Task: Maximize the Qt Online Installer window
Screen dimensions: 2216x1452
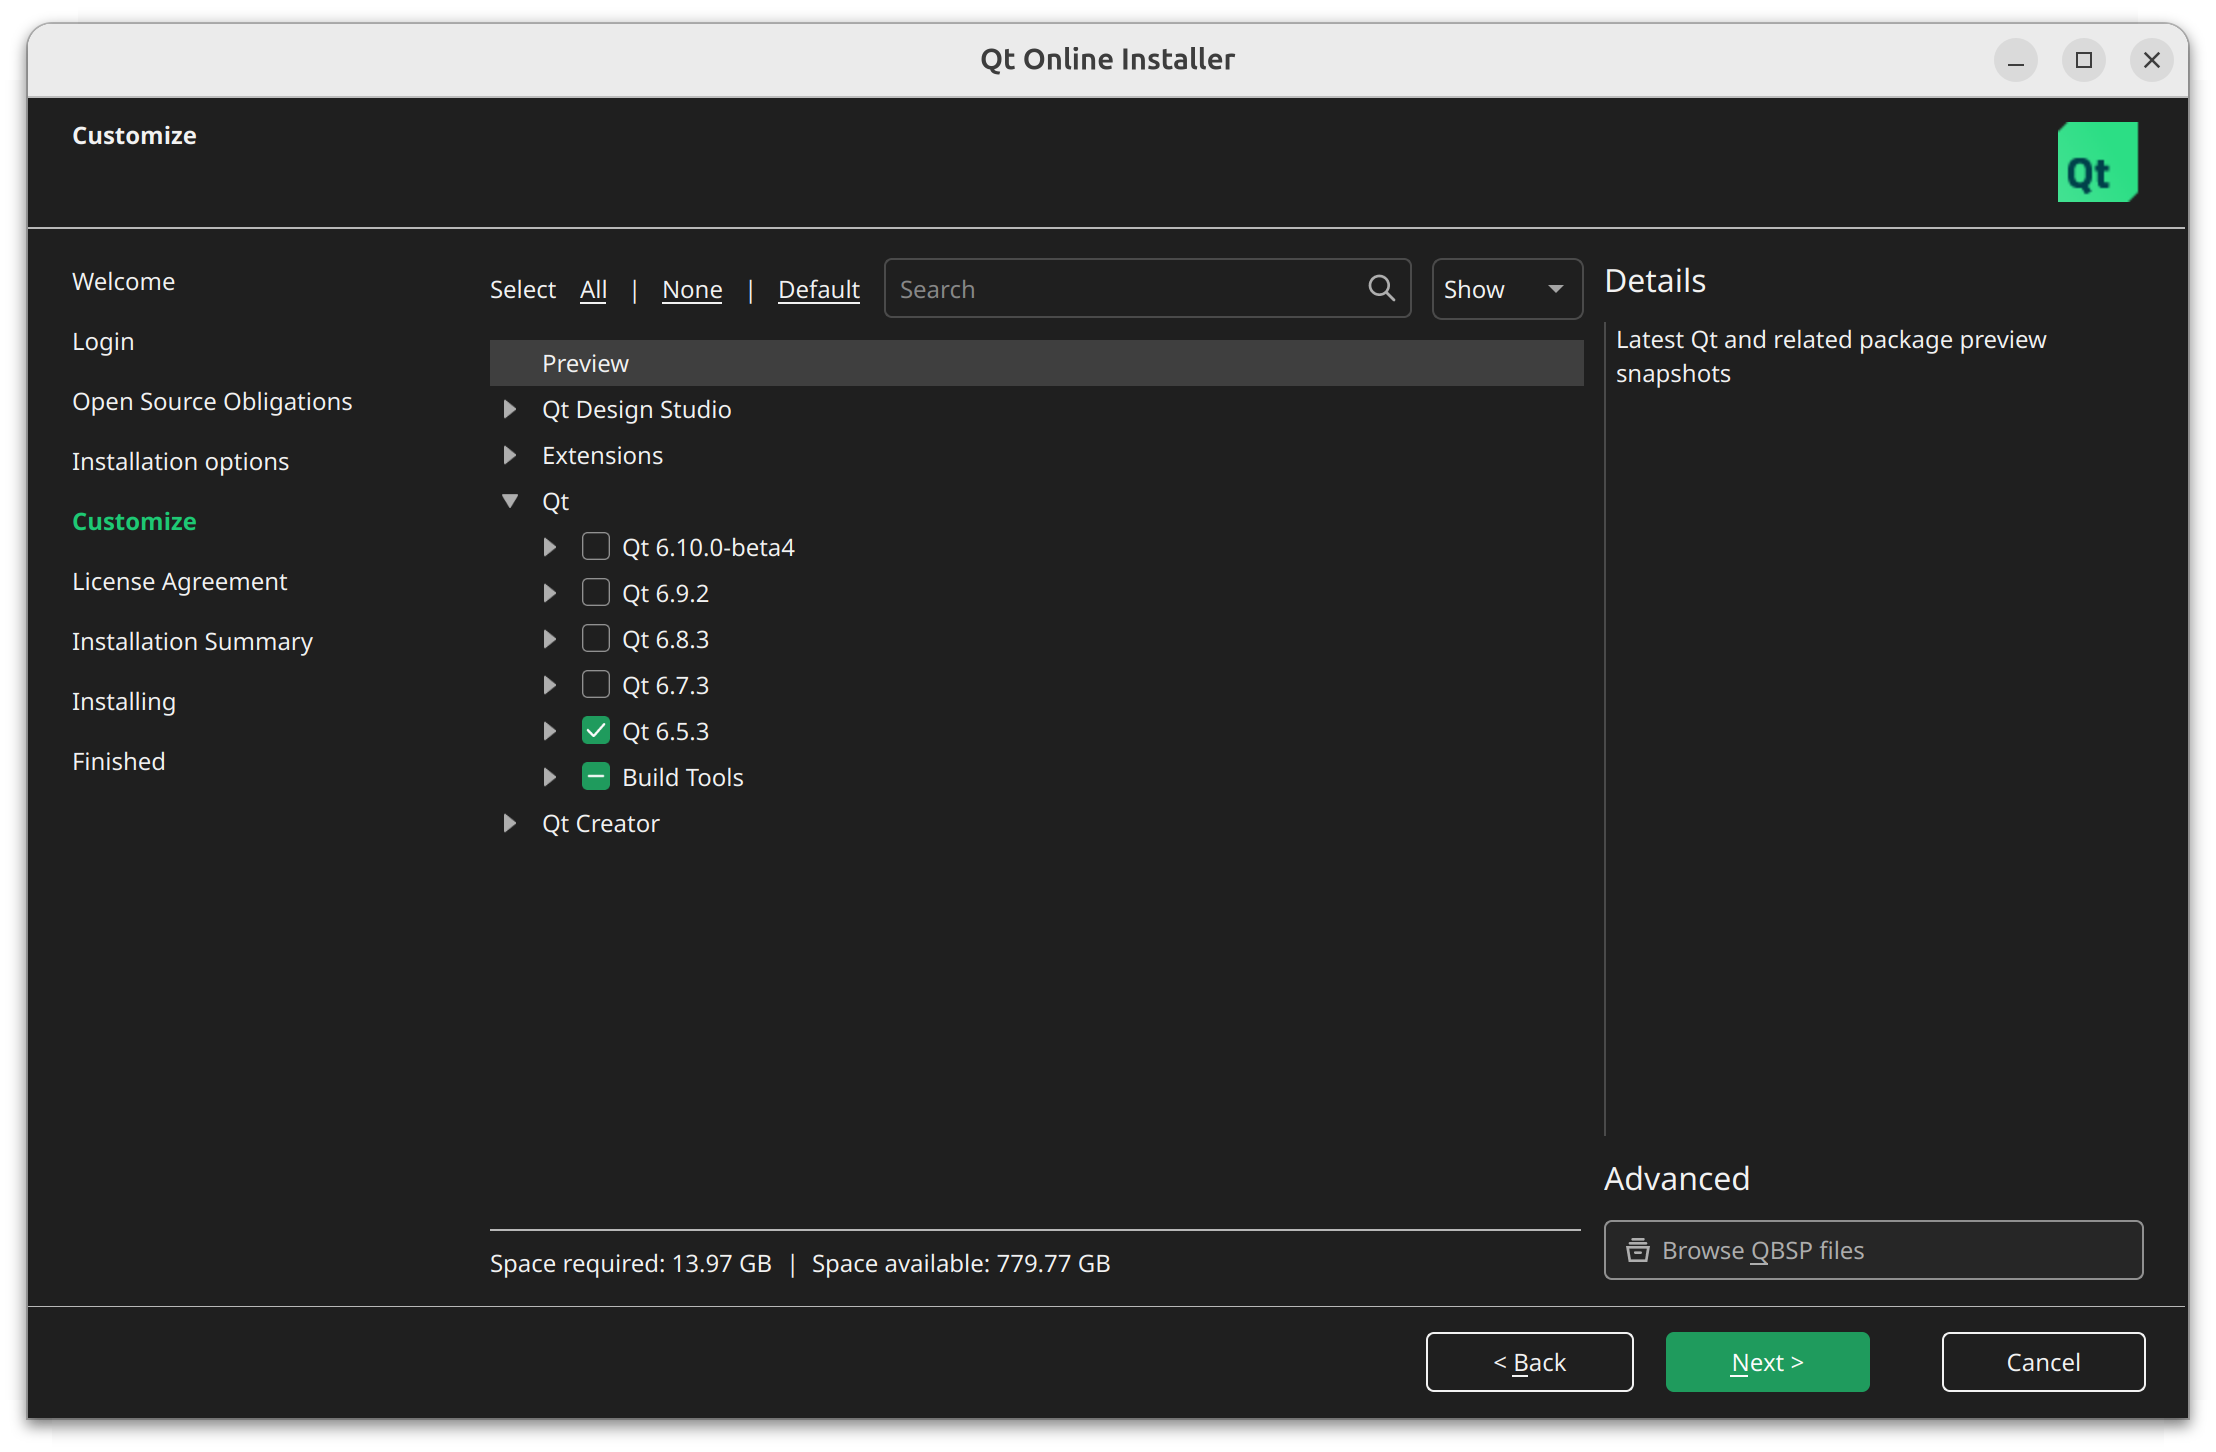Action: pos(2084,60)
